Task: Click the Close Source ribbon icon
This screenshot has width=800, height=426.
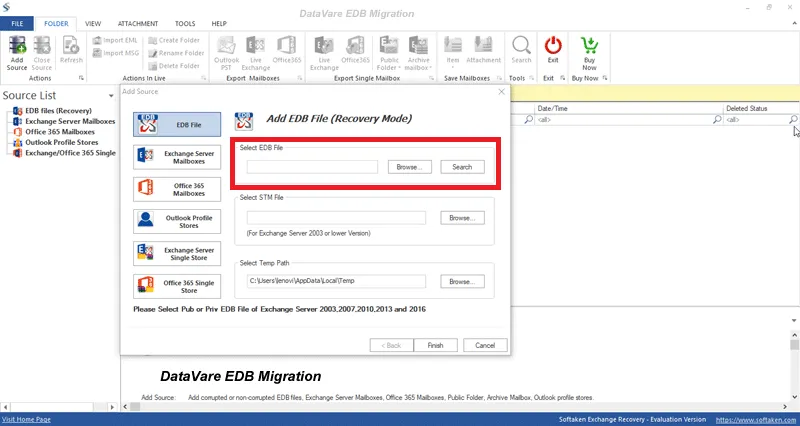Action: click(x=42, y=53)
